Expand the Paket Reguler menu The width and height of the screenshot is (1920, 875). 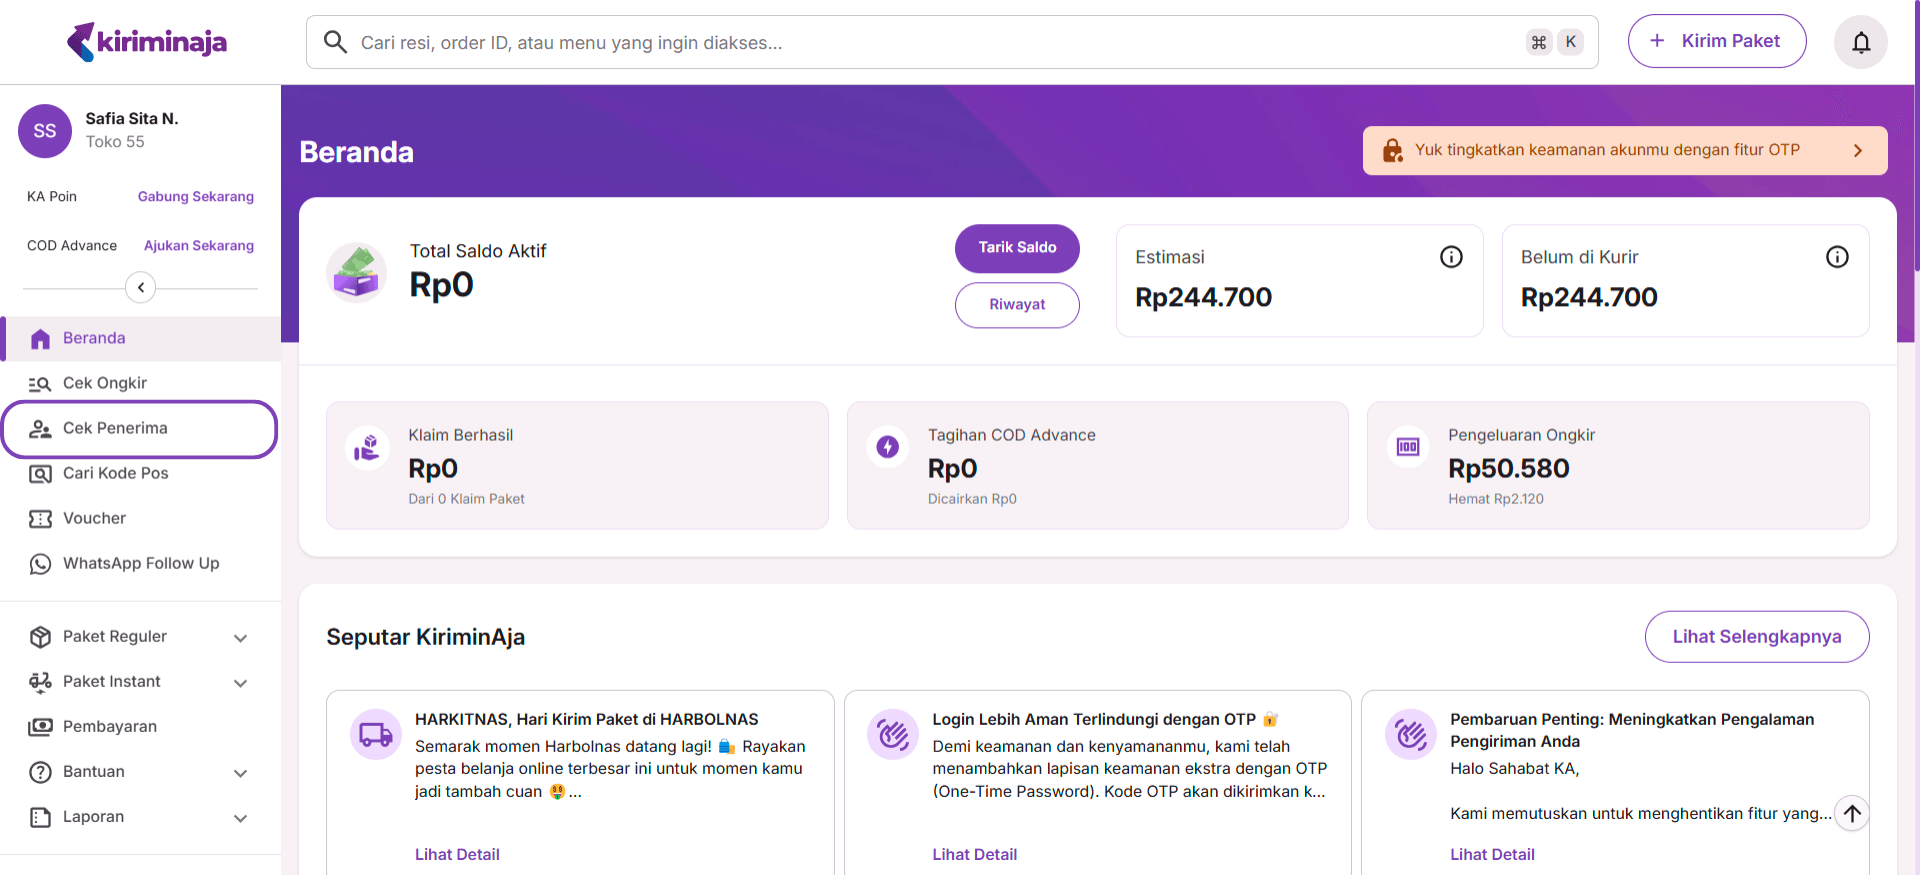(x=240, y=638)
